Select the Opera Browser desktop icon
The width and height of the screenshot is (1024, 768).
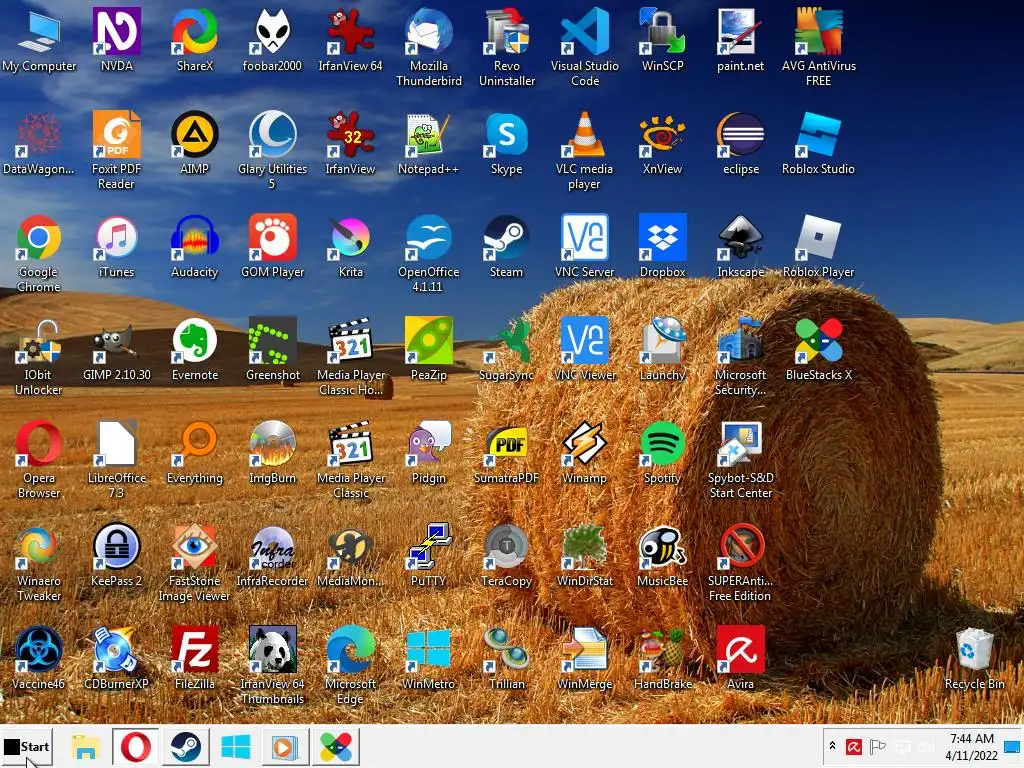pos(39,460)
